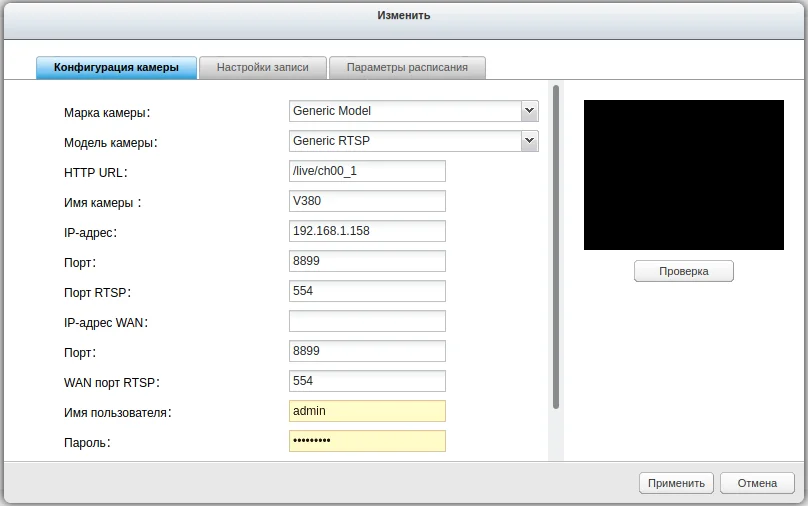The width and height of the screenshot is (808, 506).
Task: Click the HTTP URL field with /live/ch00_1
Action: 367,171
